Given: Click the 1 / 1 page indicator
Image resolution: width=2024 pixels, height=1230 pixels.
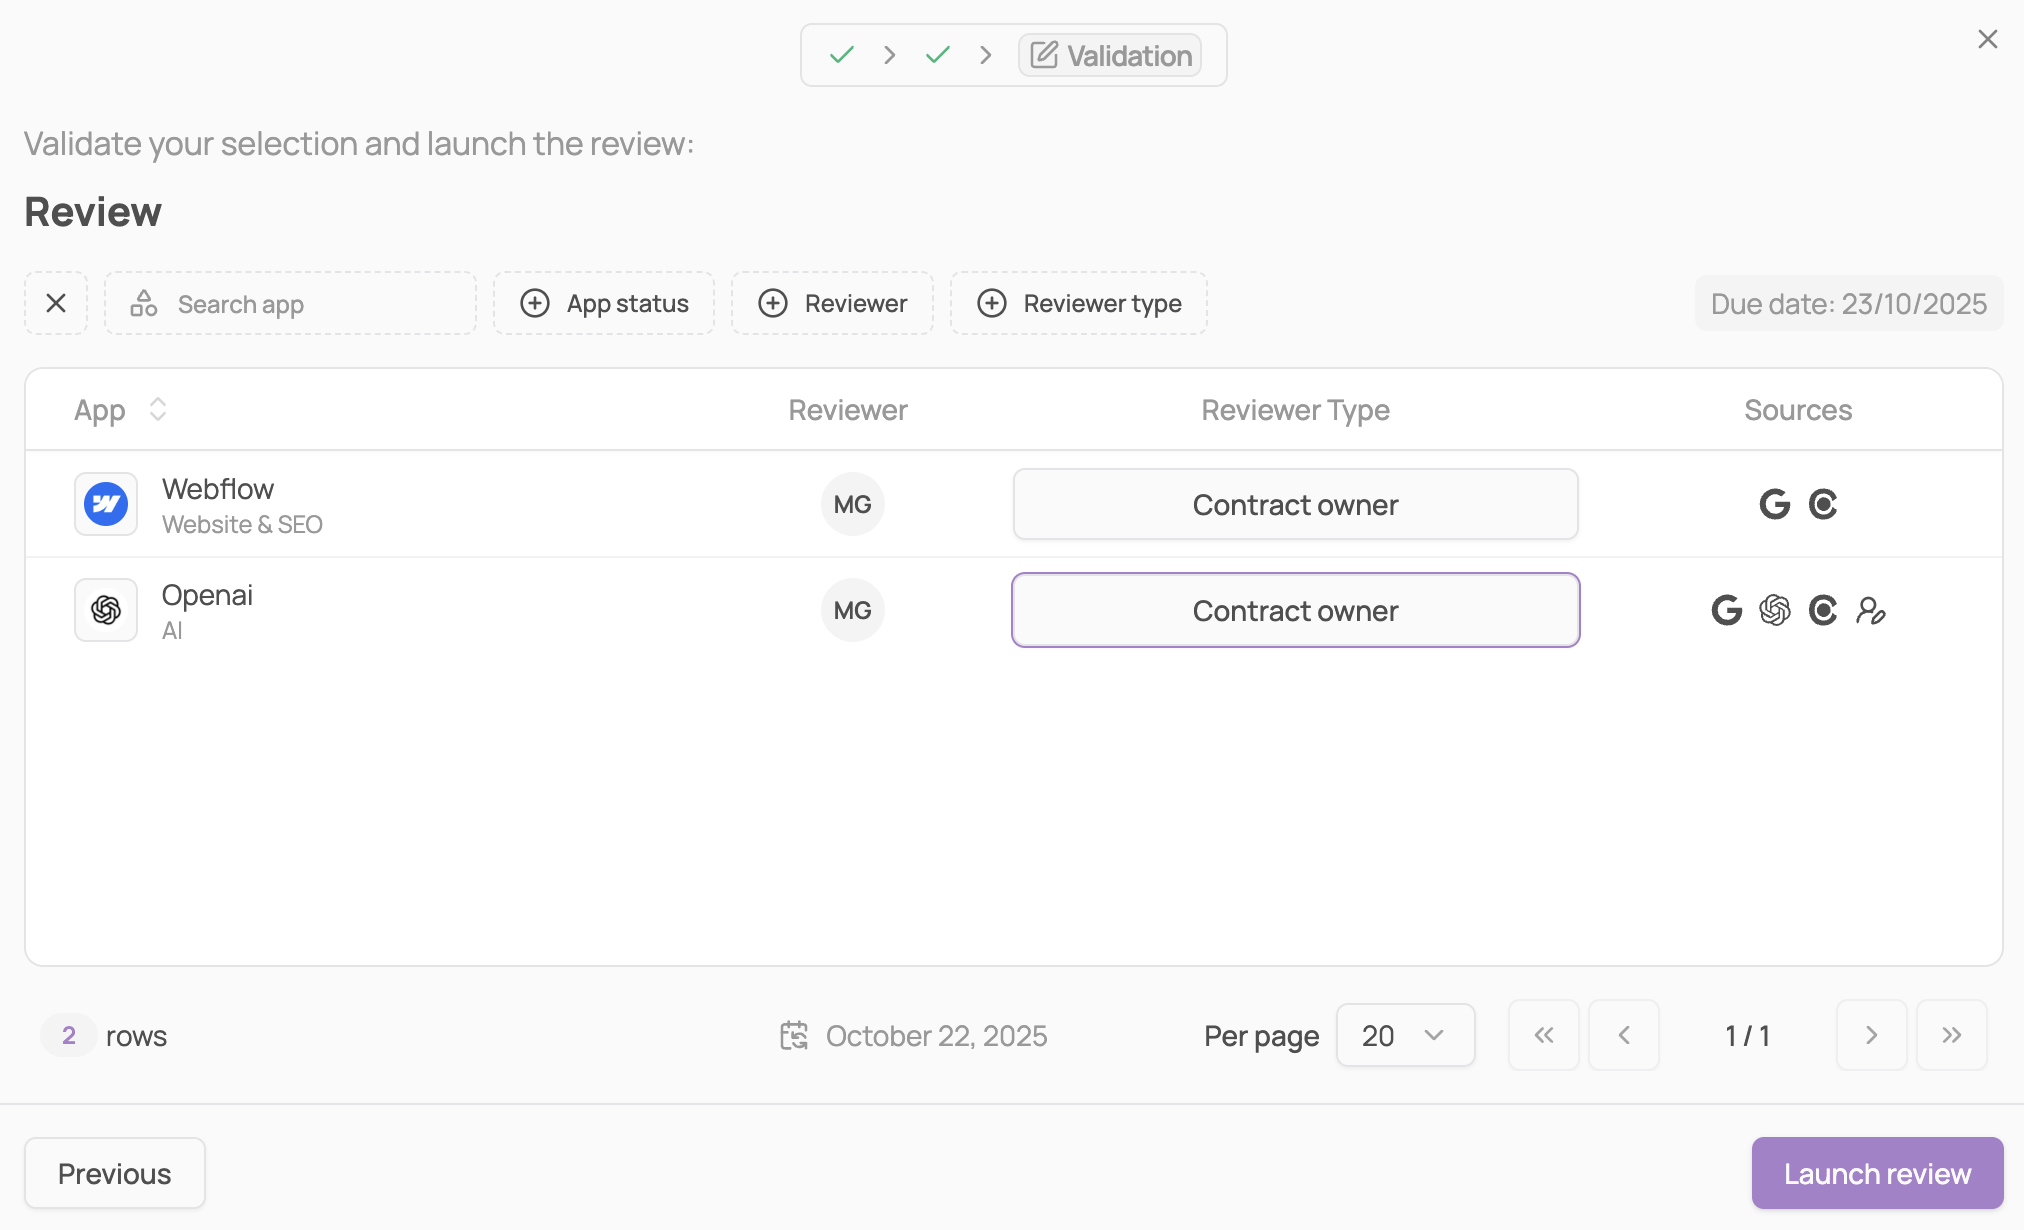Looking at the screenshot, I should pyautogui.click(x=1747, y=1036).
